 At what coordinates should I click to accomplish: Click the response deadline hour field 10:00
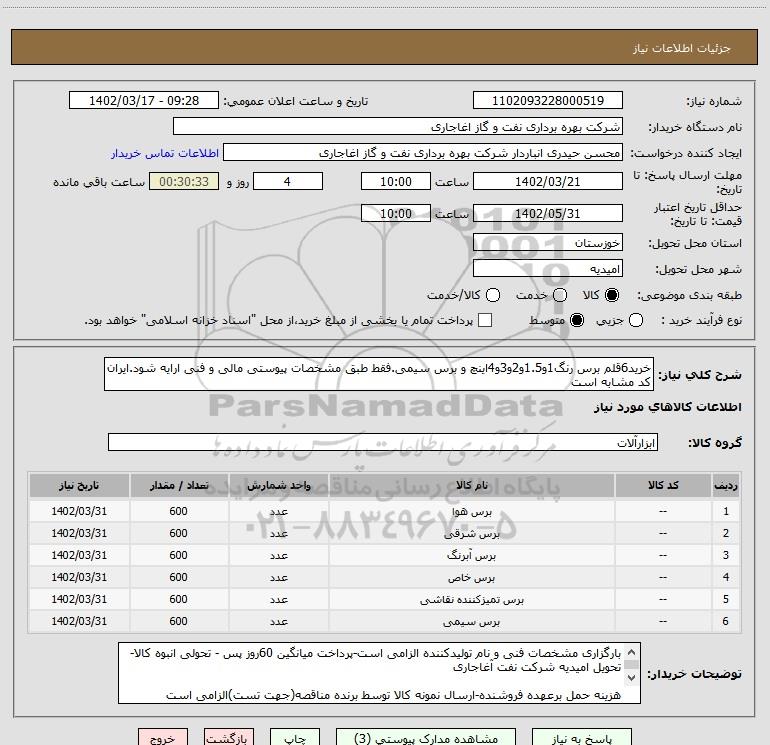(396, 181)
